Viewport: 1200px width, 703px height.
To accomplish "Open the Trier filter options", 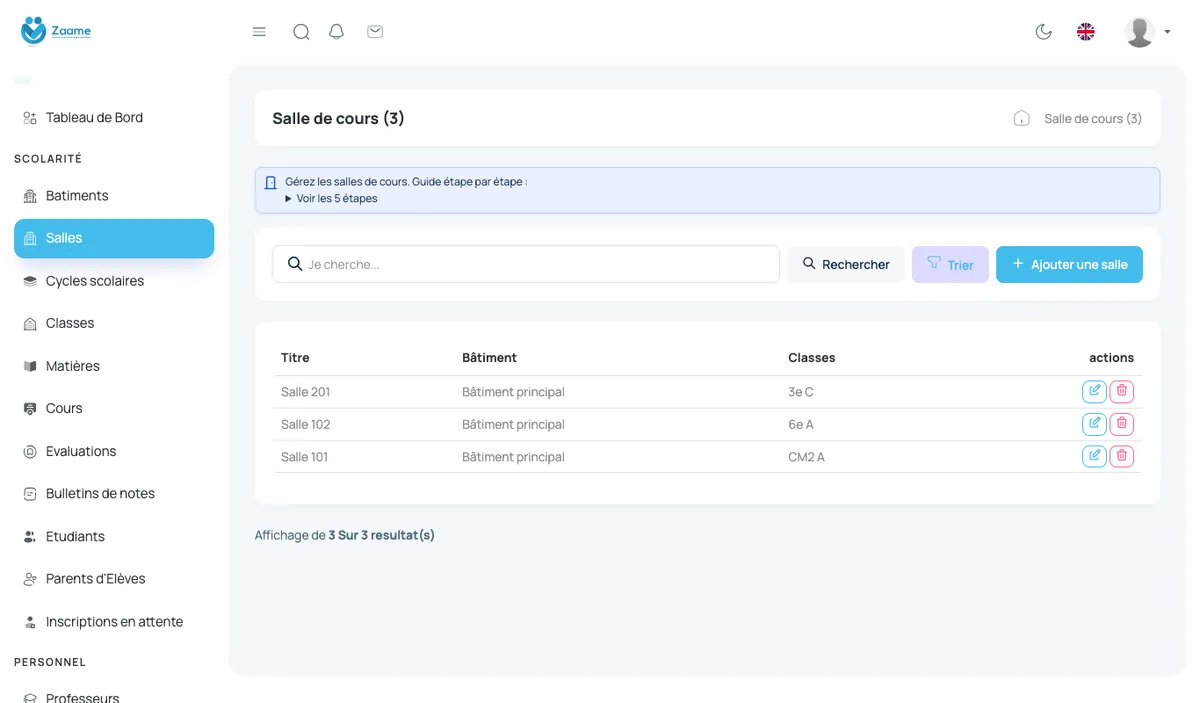I will [x=950, y=264].
